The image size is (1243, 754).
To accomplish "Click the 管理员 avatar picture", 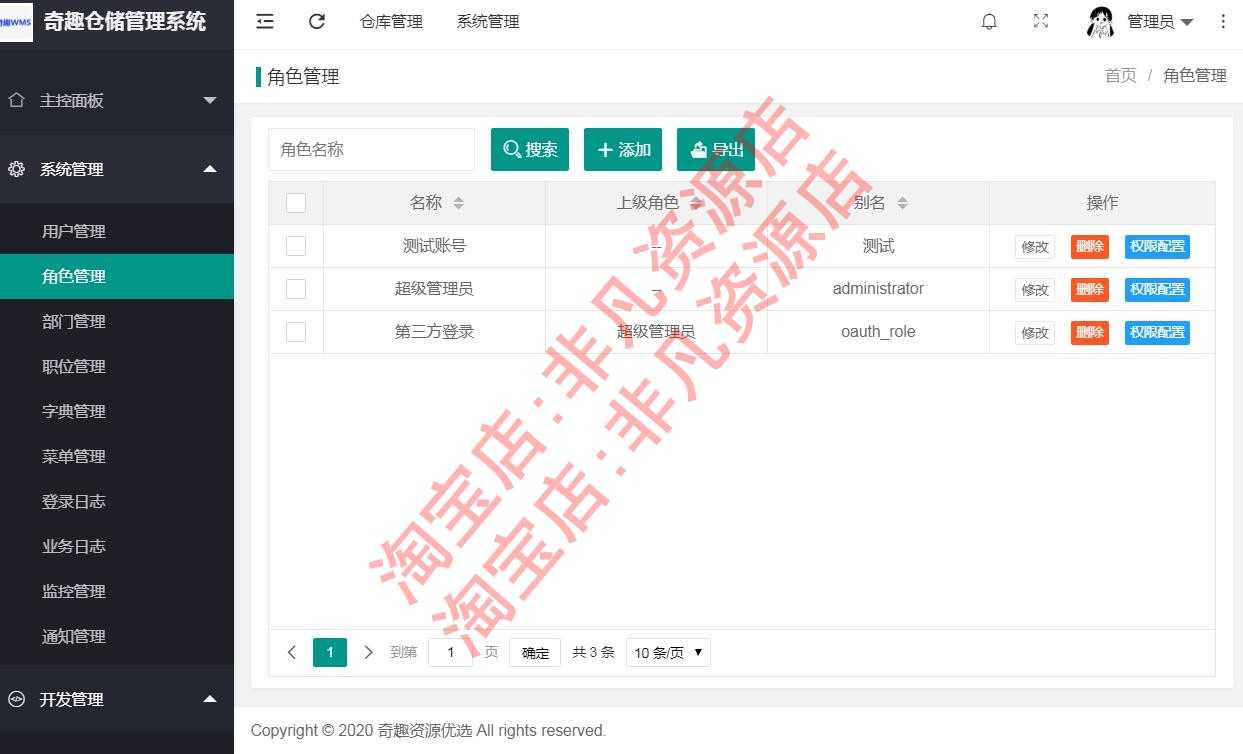I will pos(1100,21).
